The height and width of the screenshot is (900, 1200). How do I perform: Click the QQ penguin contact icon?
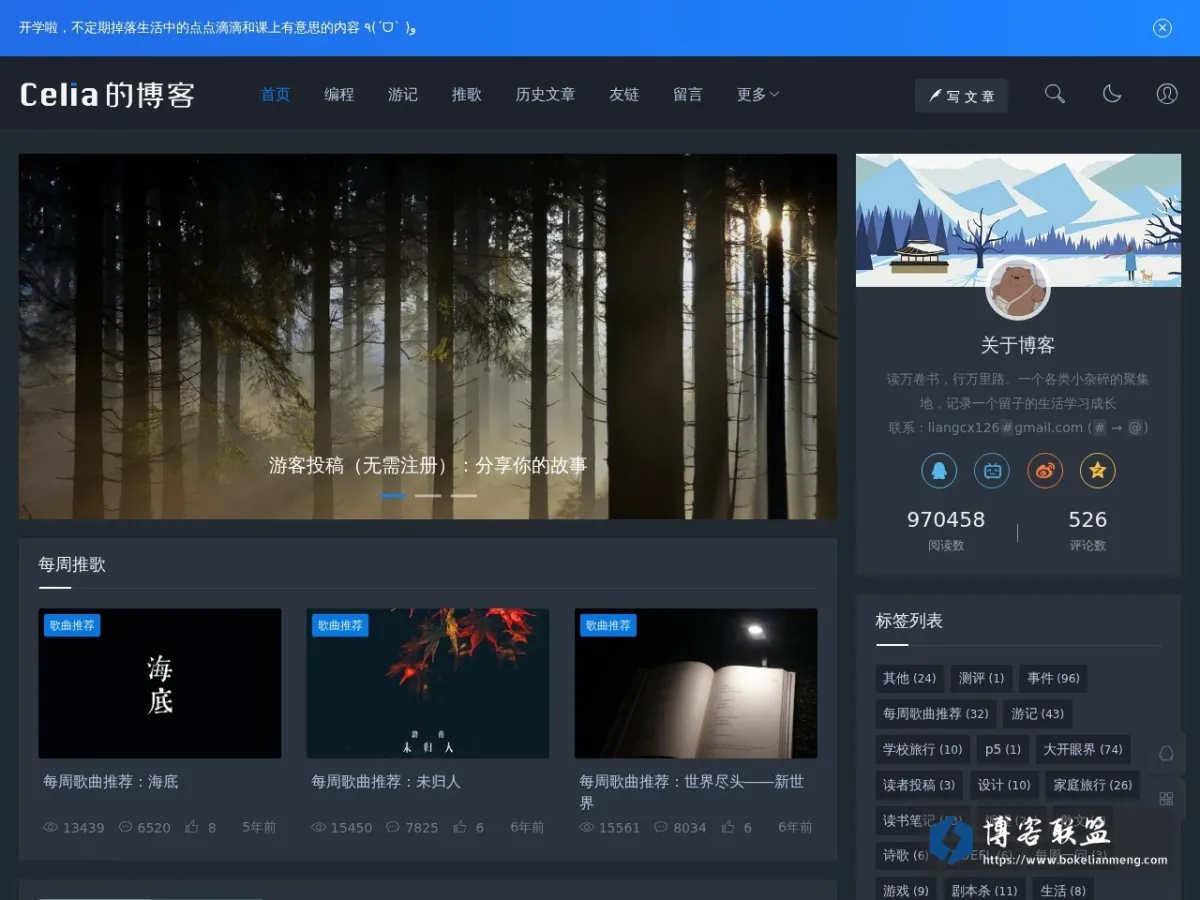click(x=939, y=471)
